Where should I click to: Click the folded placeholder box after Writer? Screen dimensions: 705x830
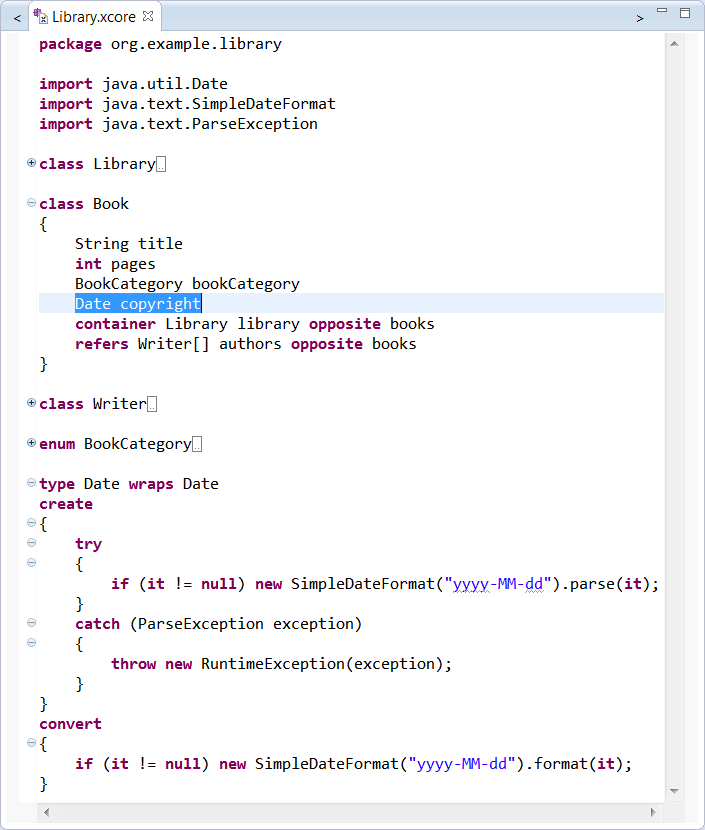[152, 404]
